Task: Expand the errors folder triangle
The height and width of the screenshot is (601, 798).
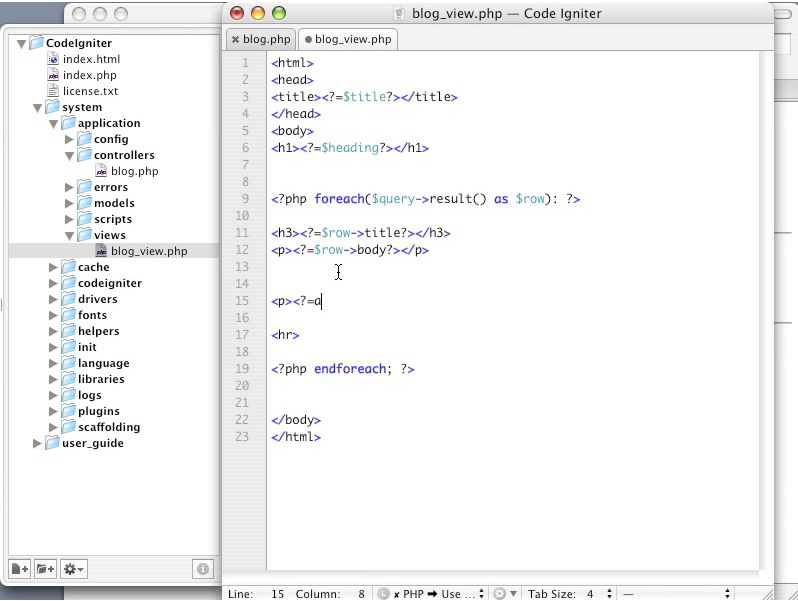Action: [70, 187]
